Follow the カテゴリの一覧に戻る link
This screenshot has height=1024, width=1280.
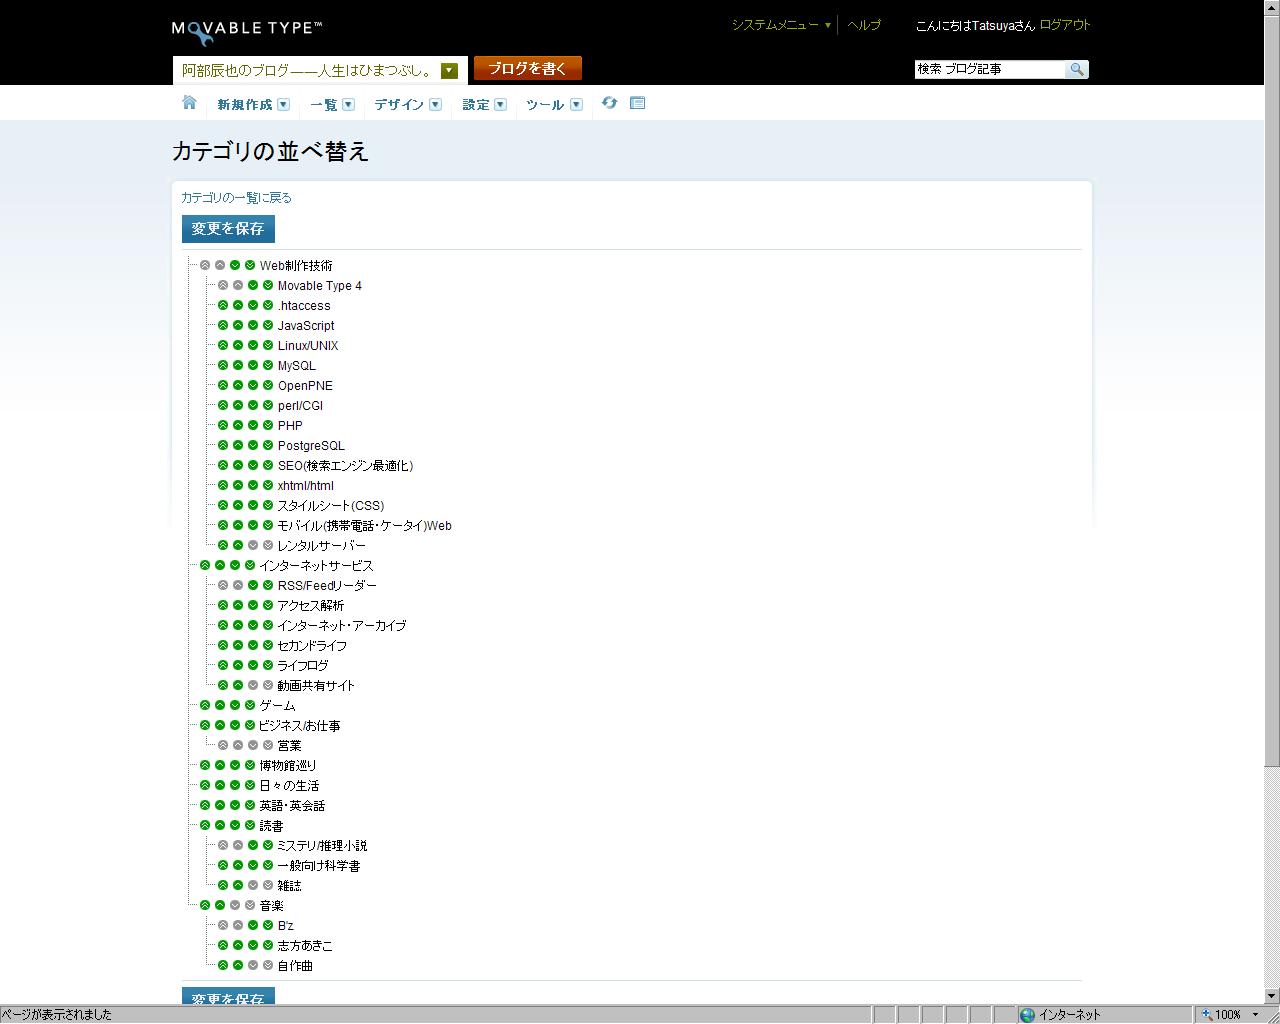pyautogui.click(x=237, y=198)
